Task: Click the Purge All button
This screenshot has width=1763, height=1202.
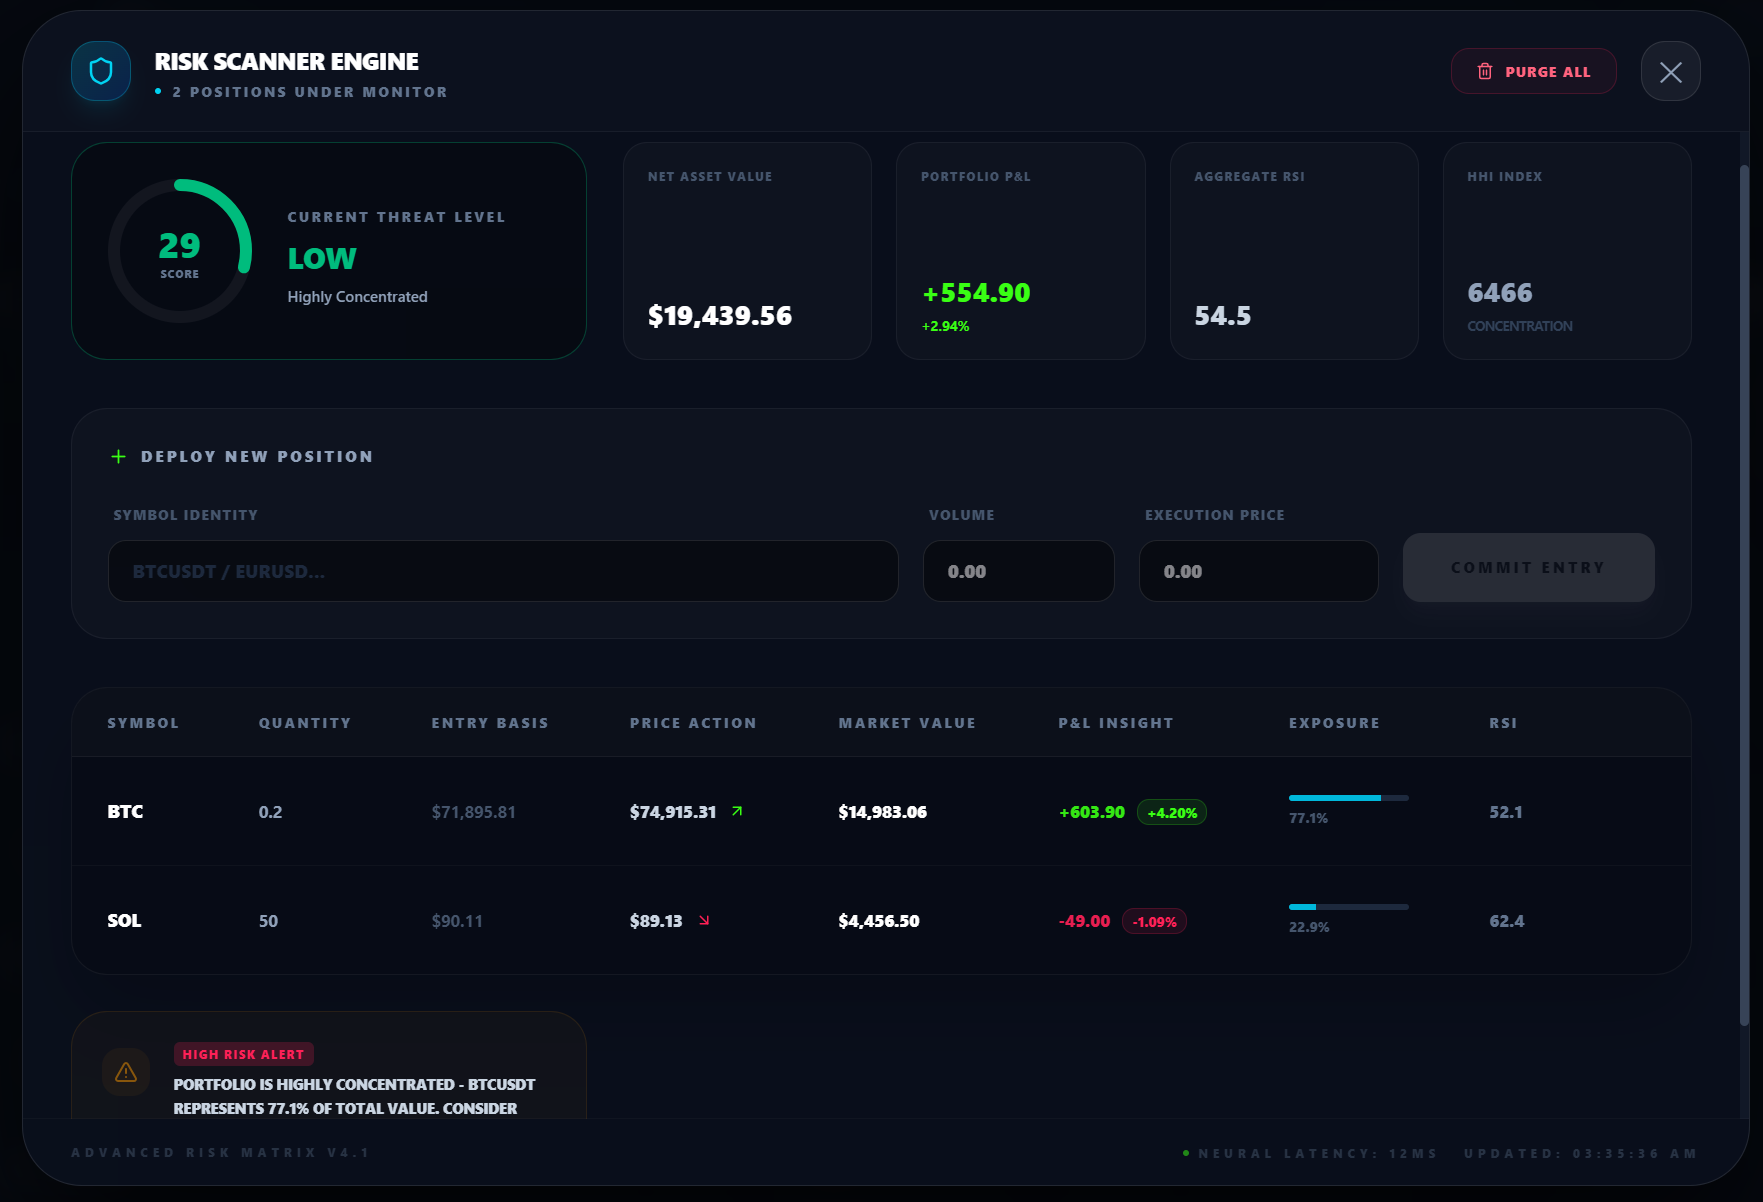Action: click(x=1533, y=71)
